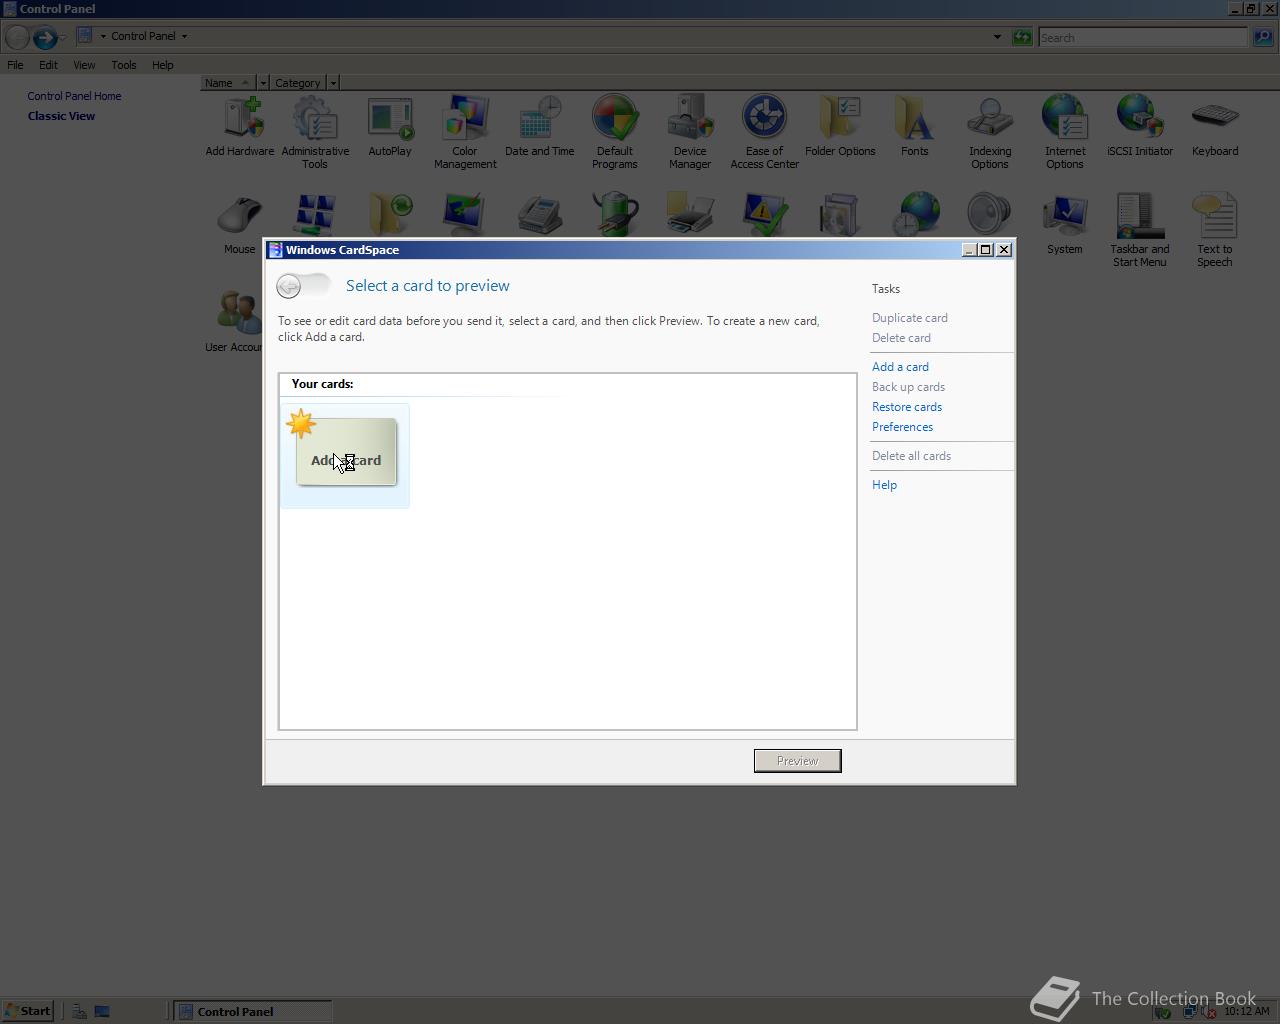Open iSCSI Initiator in Control Panel
Screen dimensions: 1280x1024
[x=1140, y=127]
